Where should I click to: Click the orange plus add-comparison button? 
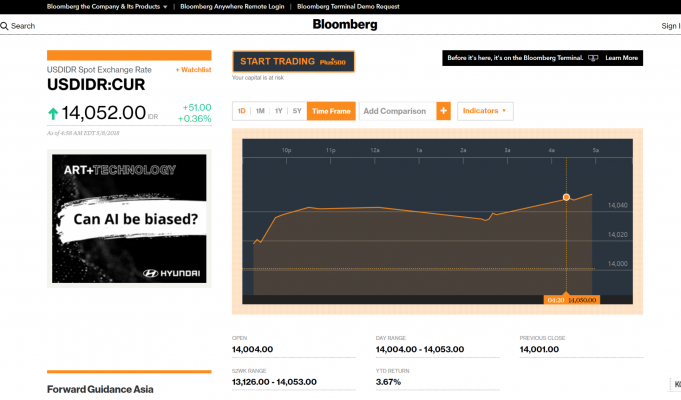click(x=443, y=111)
